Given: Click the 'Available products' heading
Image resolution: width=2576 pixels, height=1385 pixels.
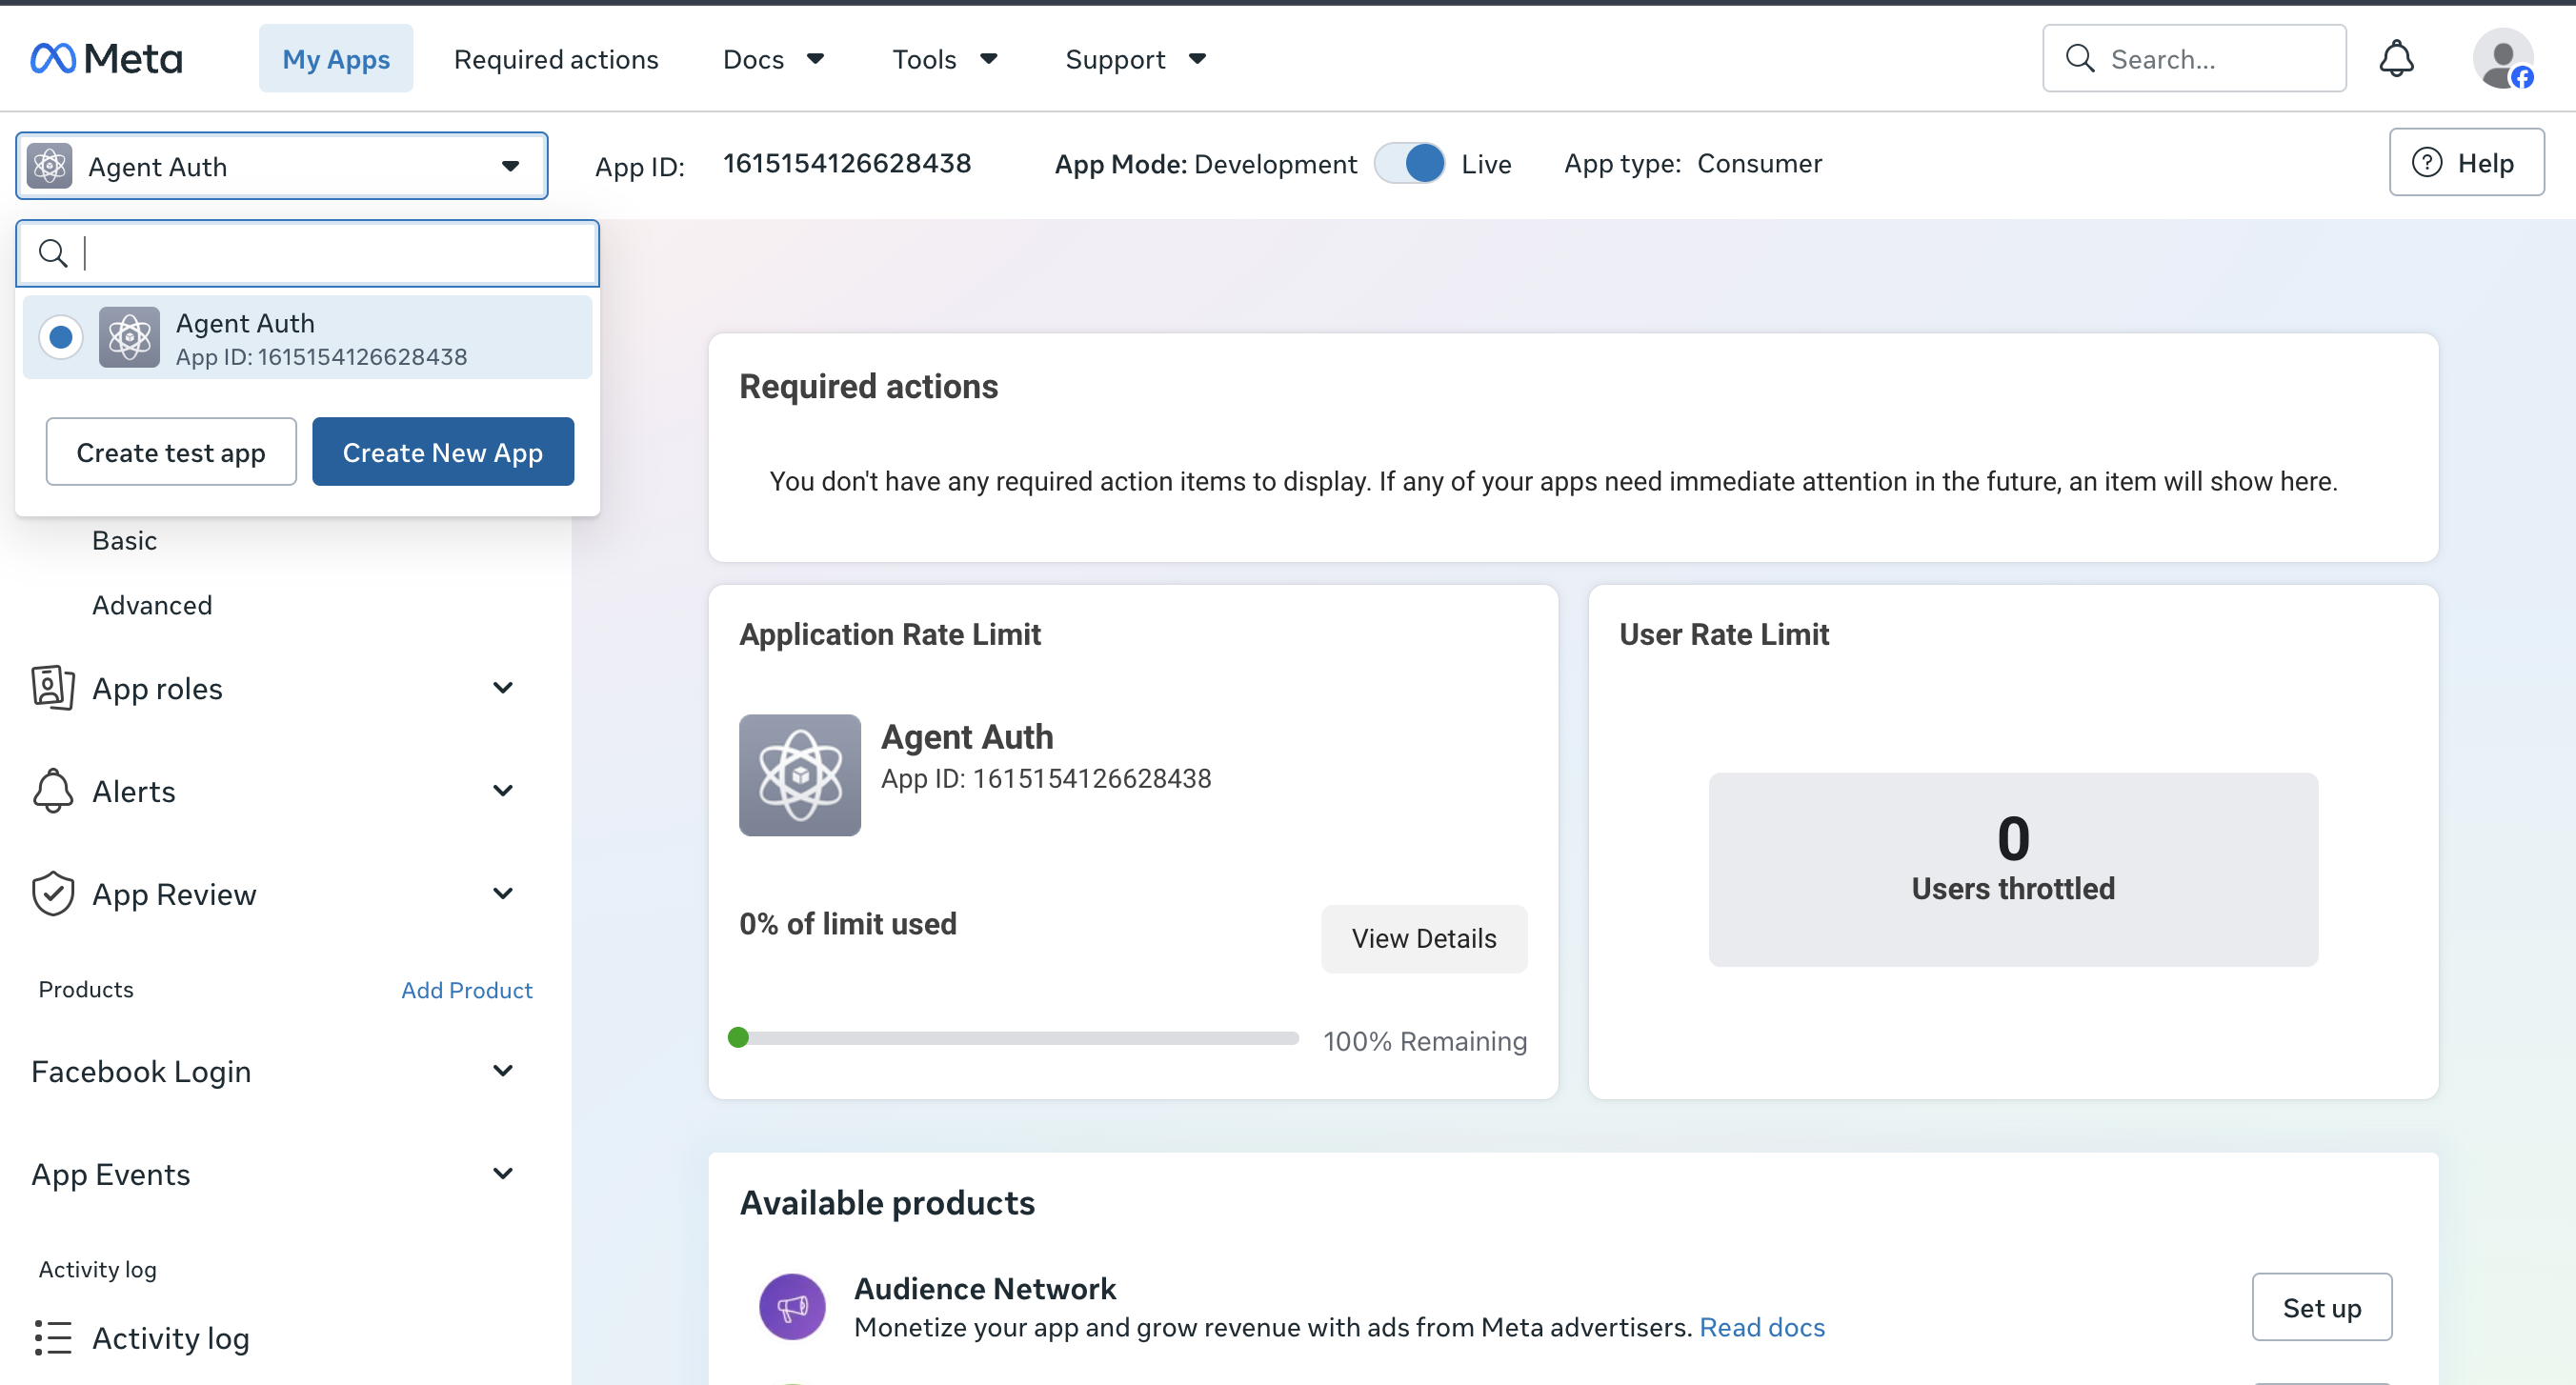Looking at the screenshot, I should [x=887, y=1202].
